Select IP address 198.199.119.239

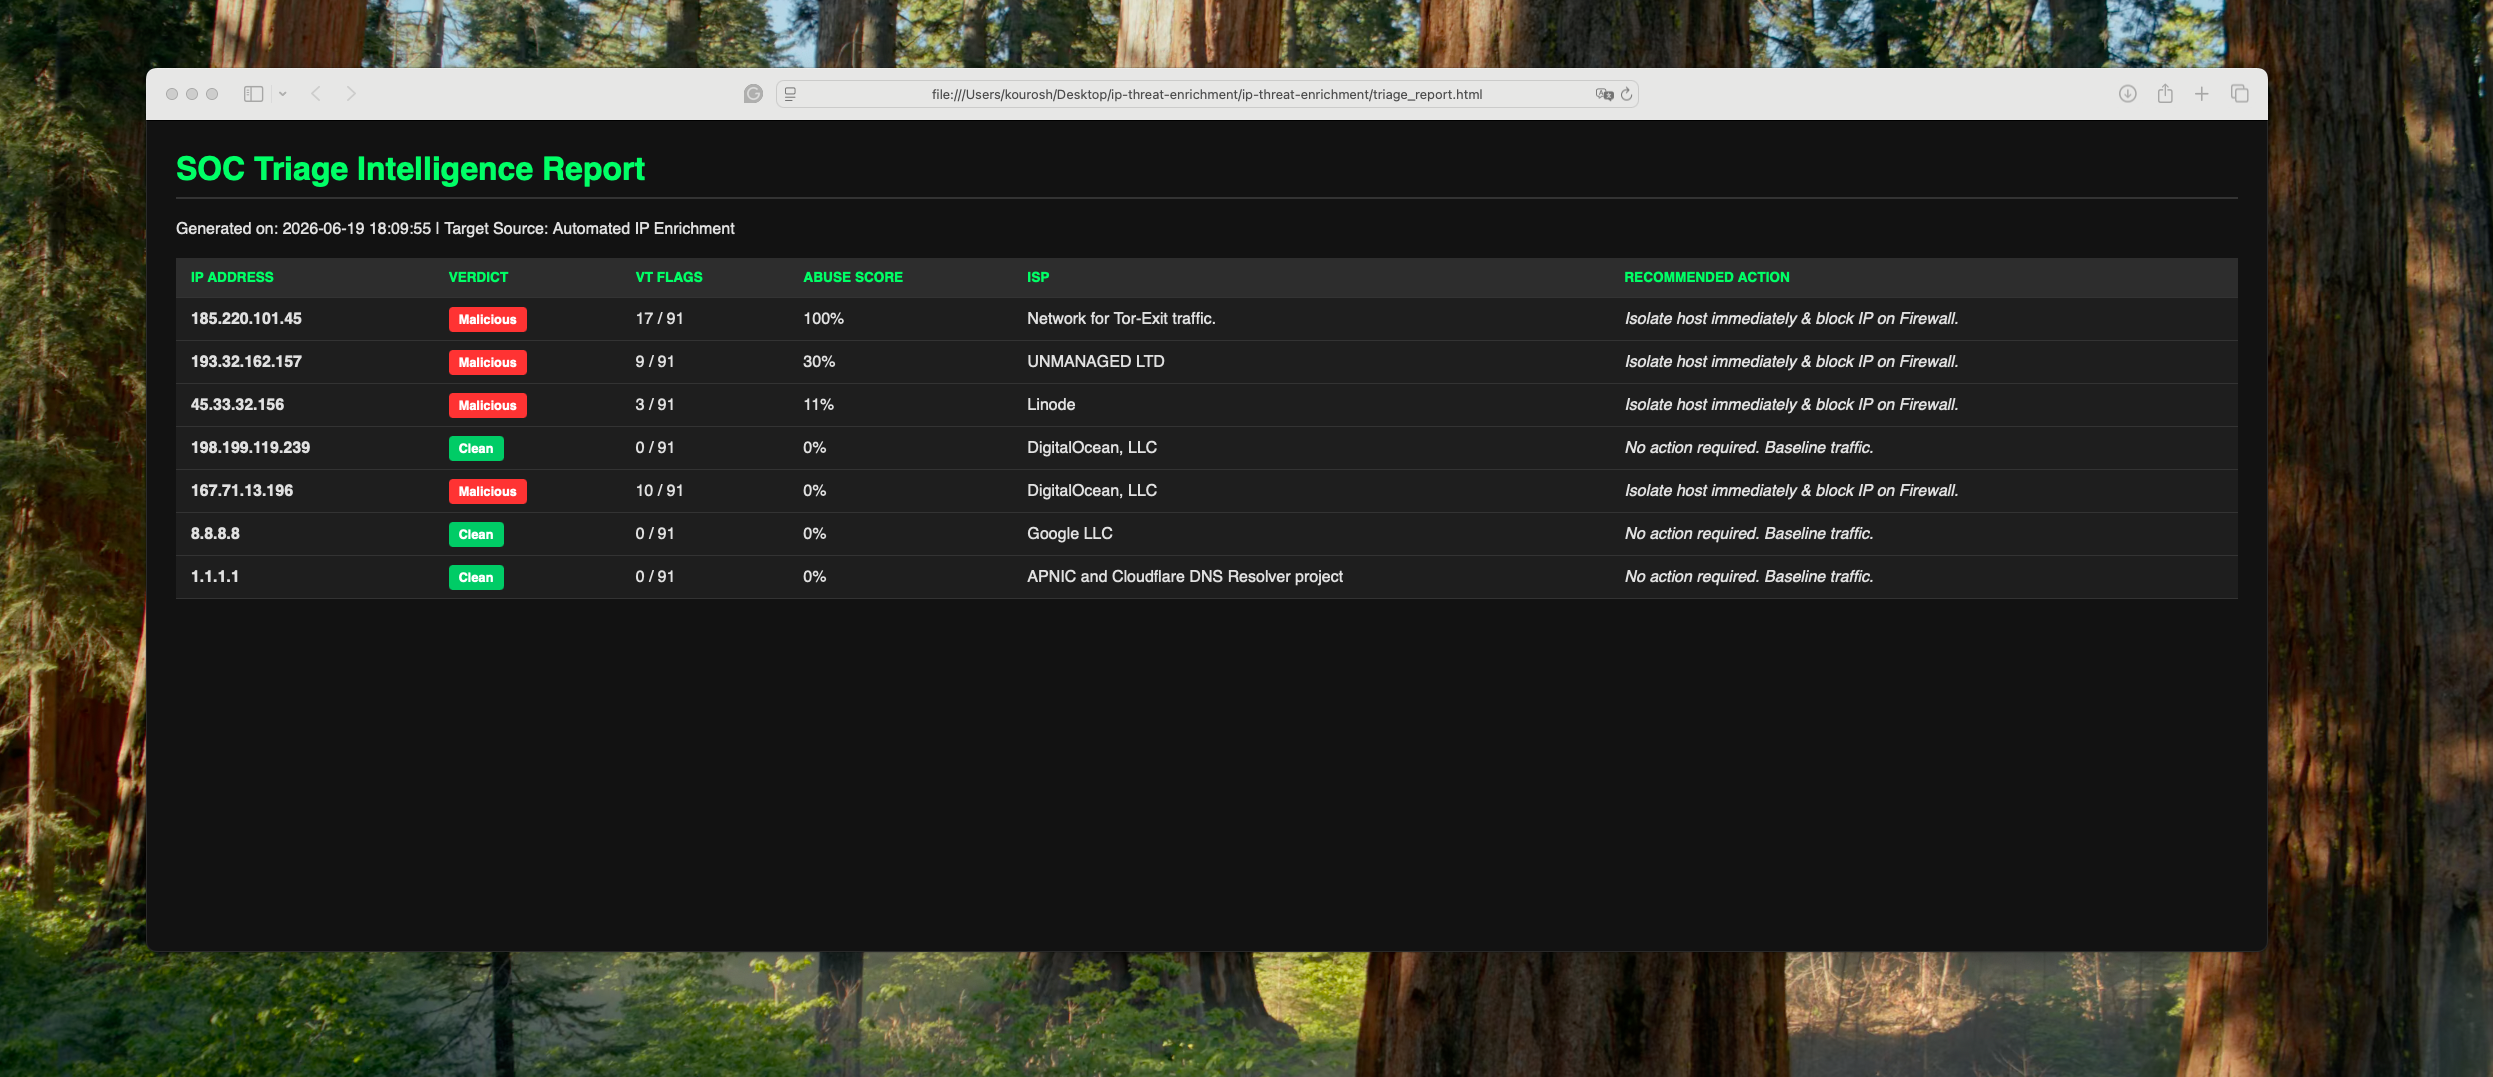pyautogui.click(x=250, y=447)
